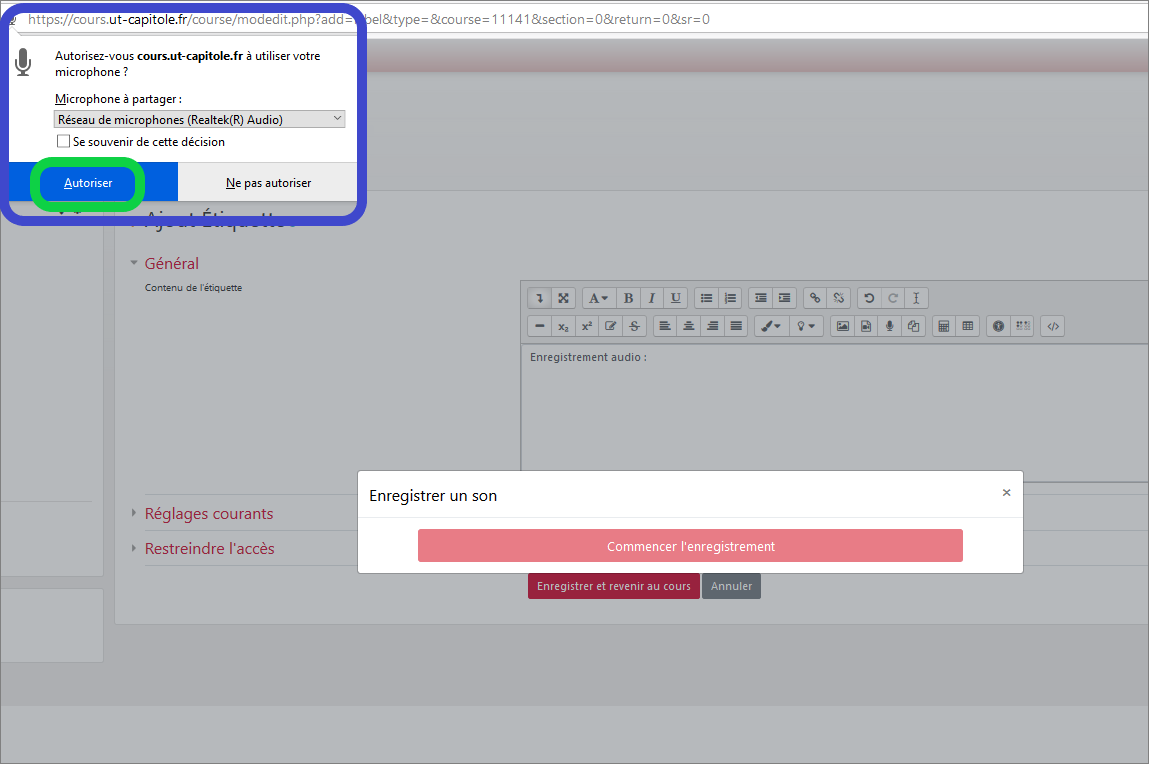The height and width of the screenshot is (764, 1149).
Task: Click the HTML source code icon
Action: point(1052,326)
